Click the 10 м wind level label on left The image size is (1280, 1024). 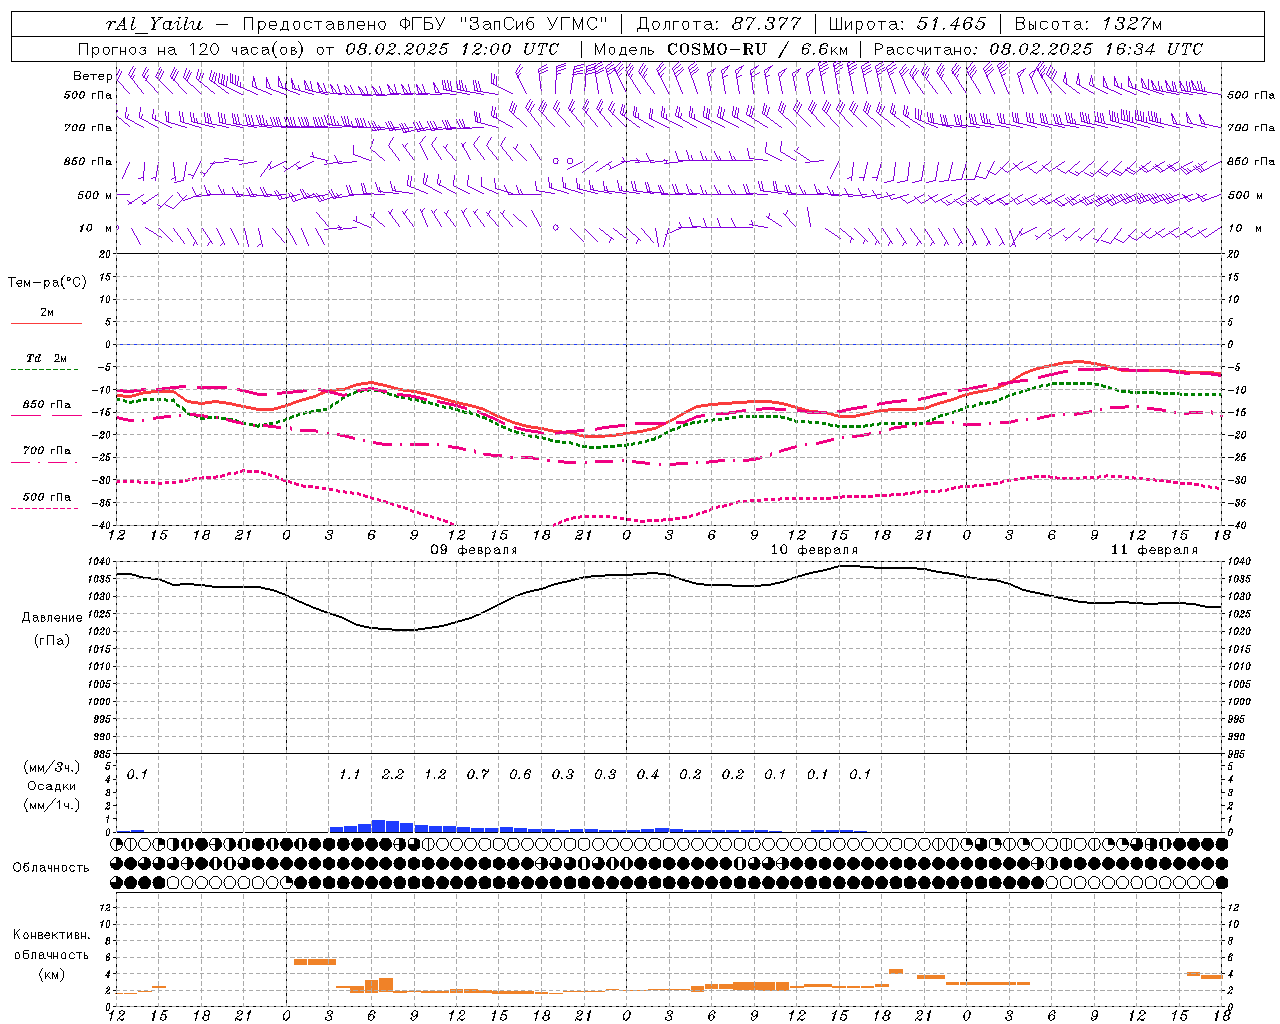coord(96,228)
